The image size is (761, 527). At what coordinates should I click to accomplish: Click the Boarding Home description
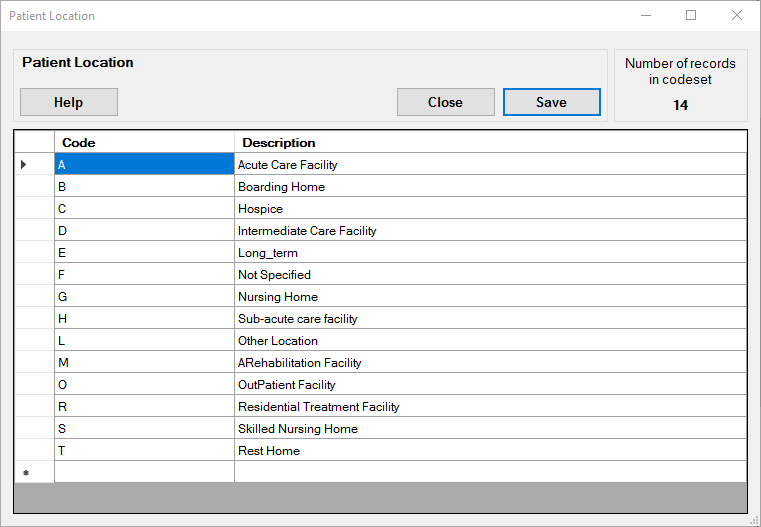click(x=490, y=186)
